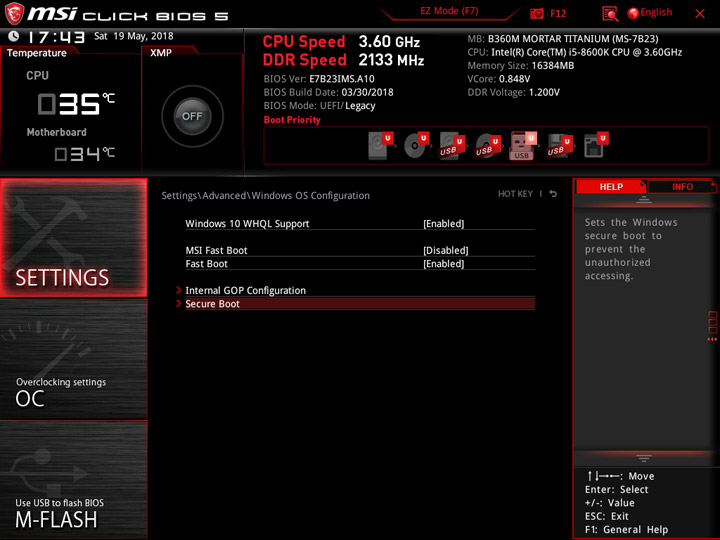Image resolution: width=720 pixels, height=540 pixels.
Task: Select the MSI Fast Boot row label
Action: pos(216,250)
